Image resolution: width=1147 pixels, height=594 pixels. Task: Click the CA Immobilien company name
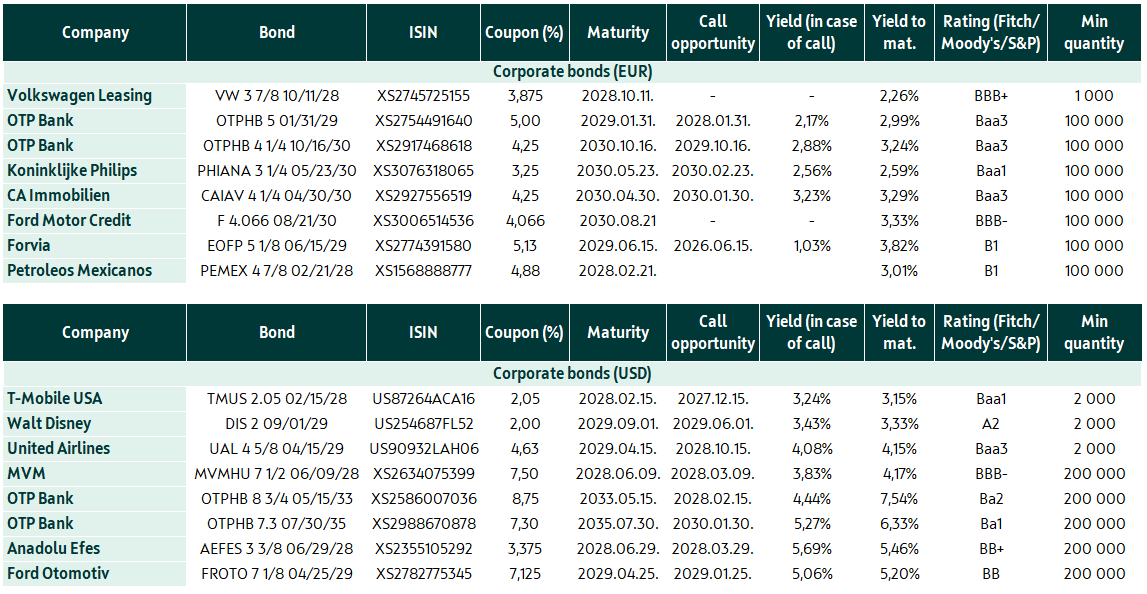click(59, 195)
